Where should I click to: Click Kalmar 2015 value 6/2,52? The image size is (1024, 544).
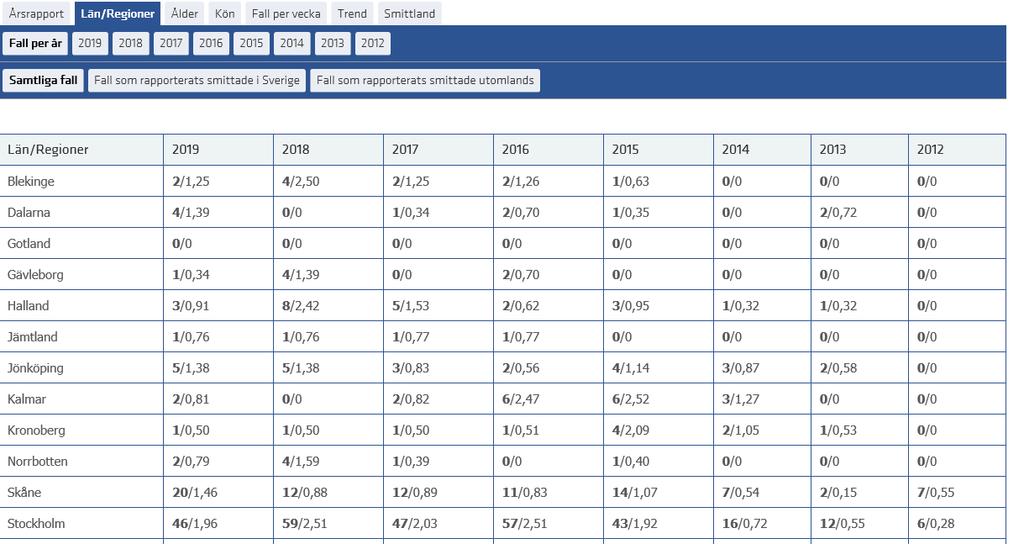pyautogui.click(x=631, y=399)
